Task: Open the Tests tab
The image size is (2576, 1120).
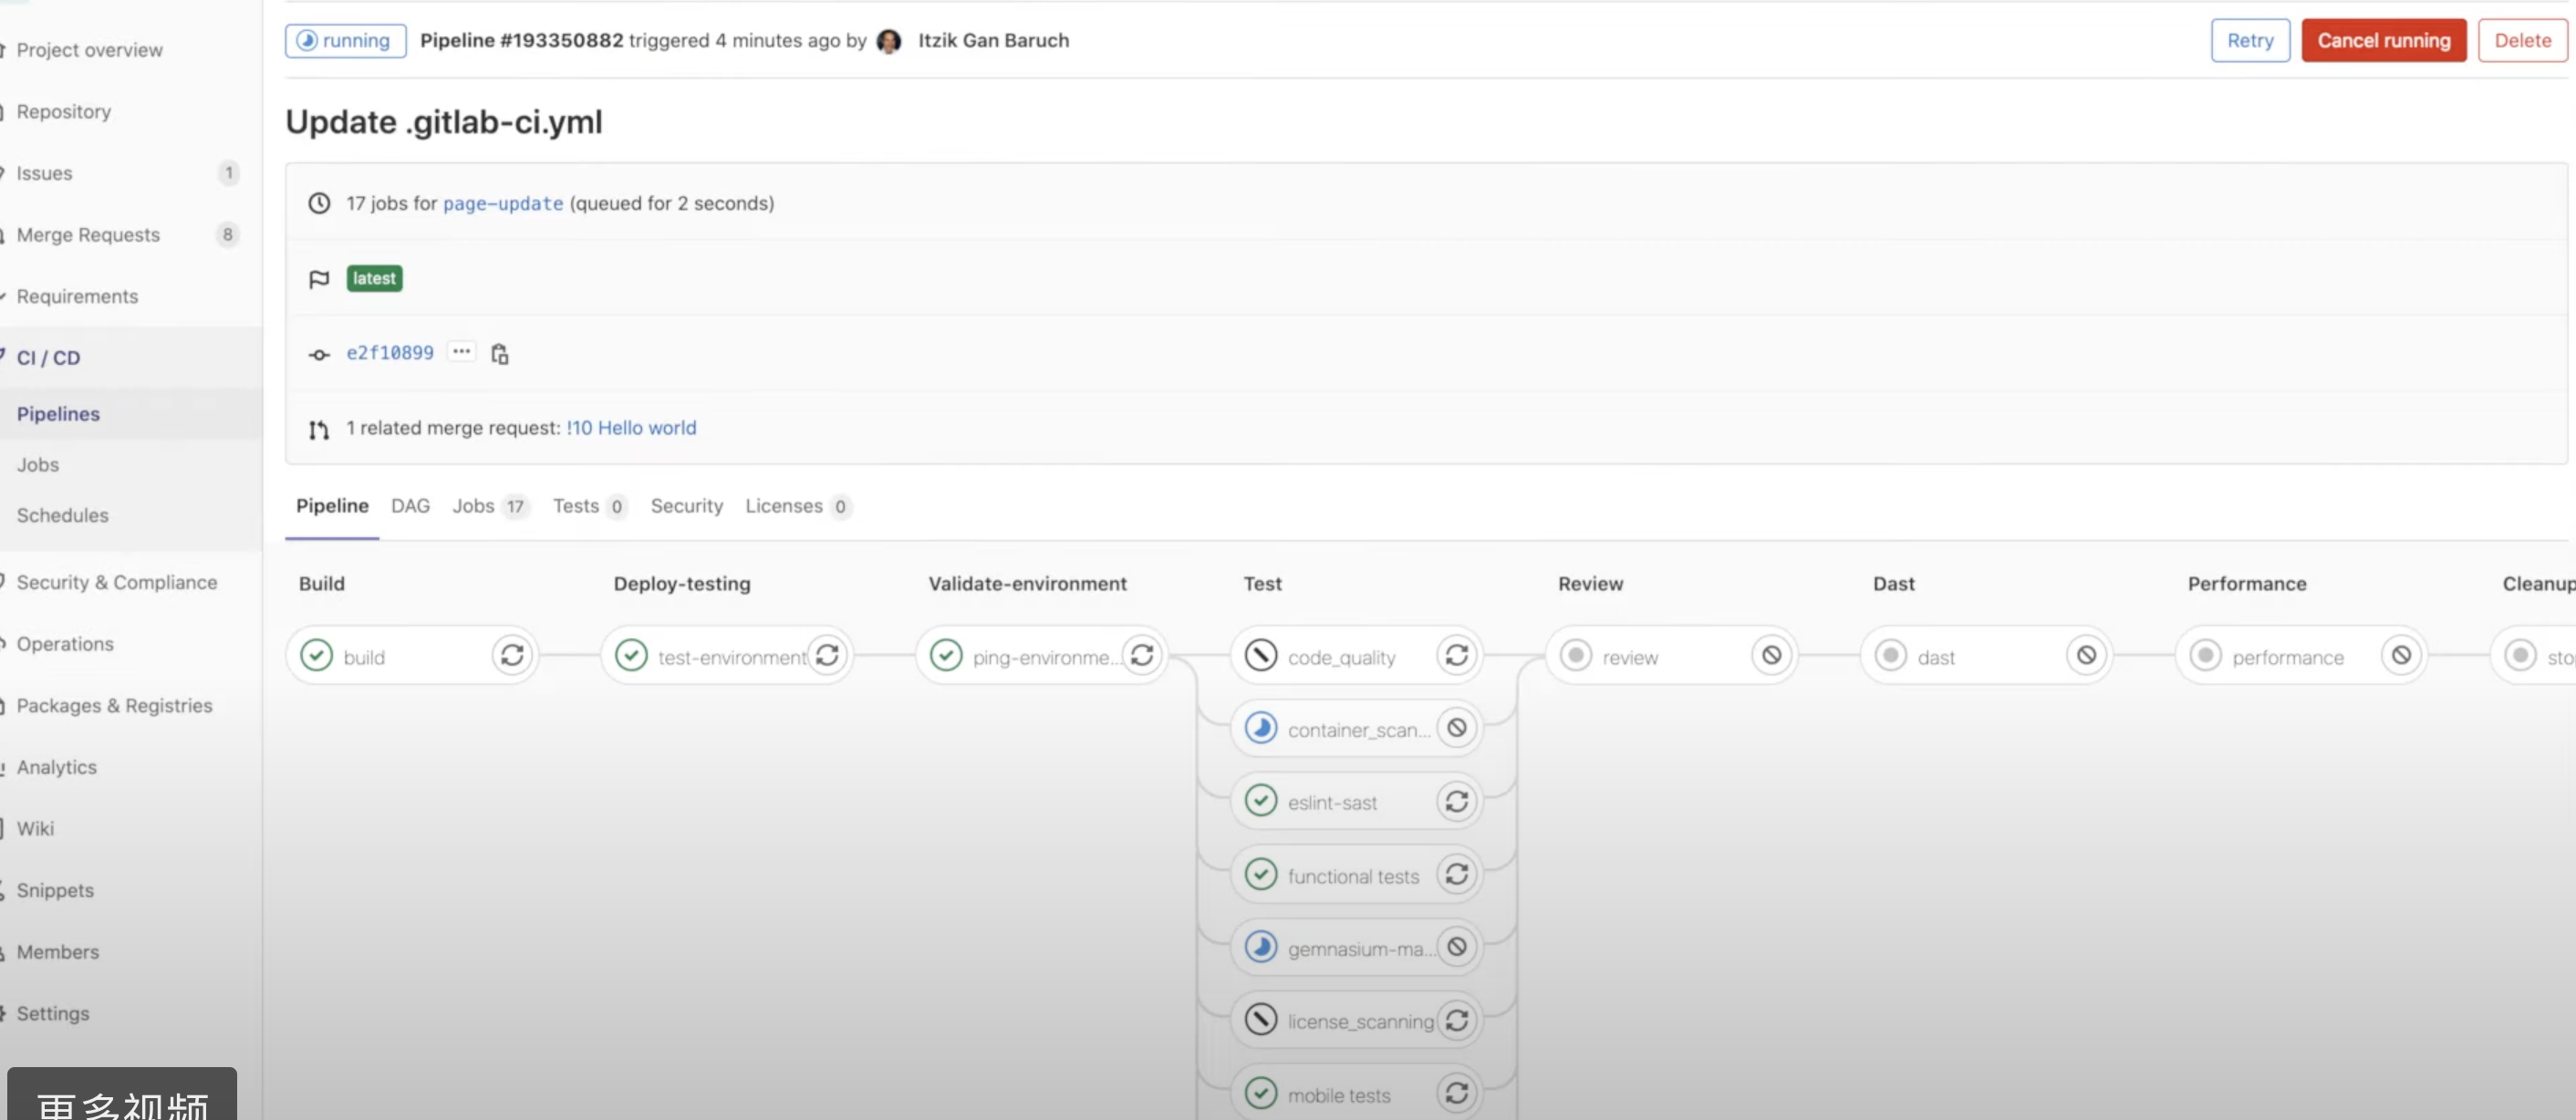Action: [x=589, y=506]
